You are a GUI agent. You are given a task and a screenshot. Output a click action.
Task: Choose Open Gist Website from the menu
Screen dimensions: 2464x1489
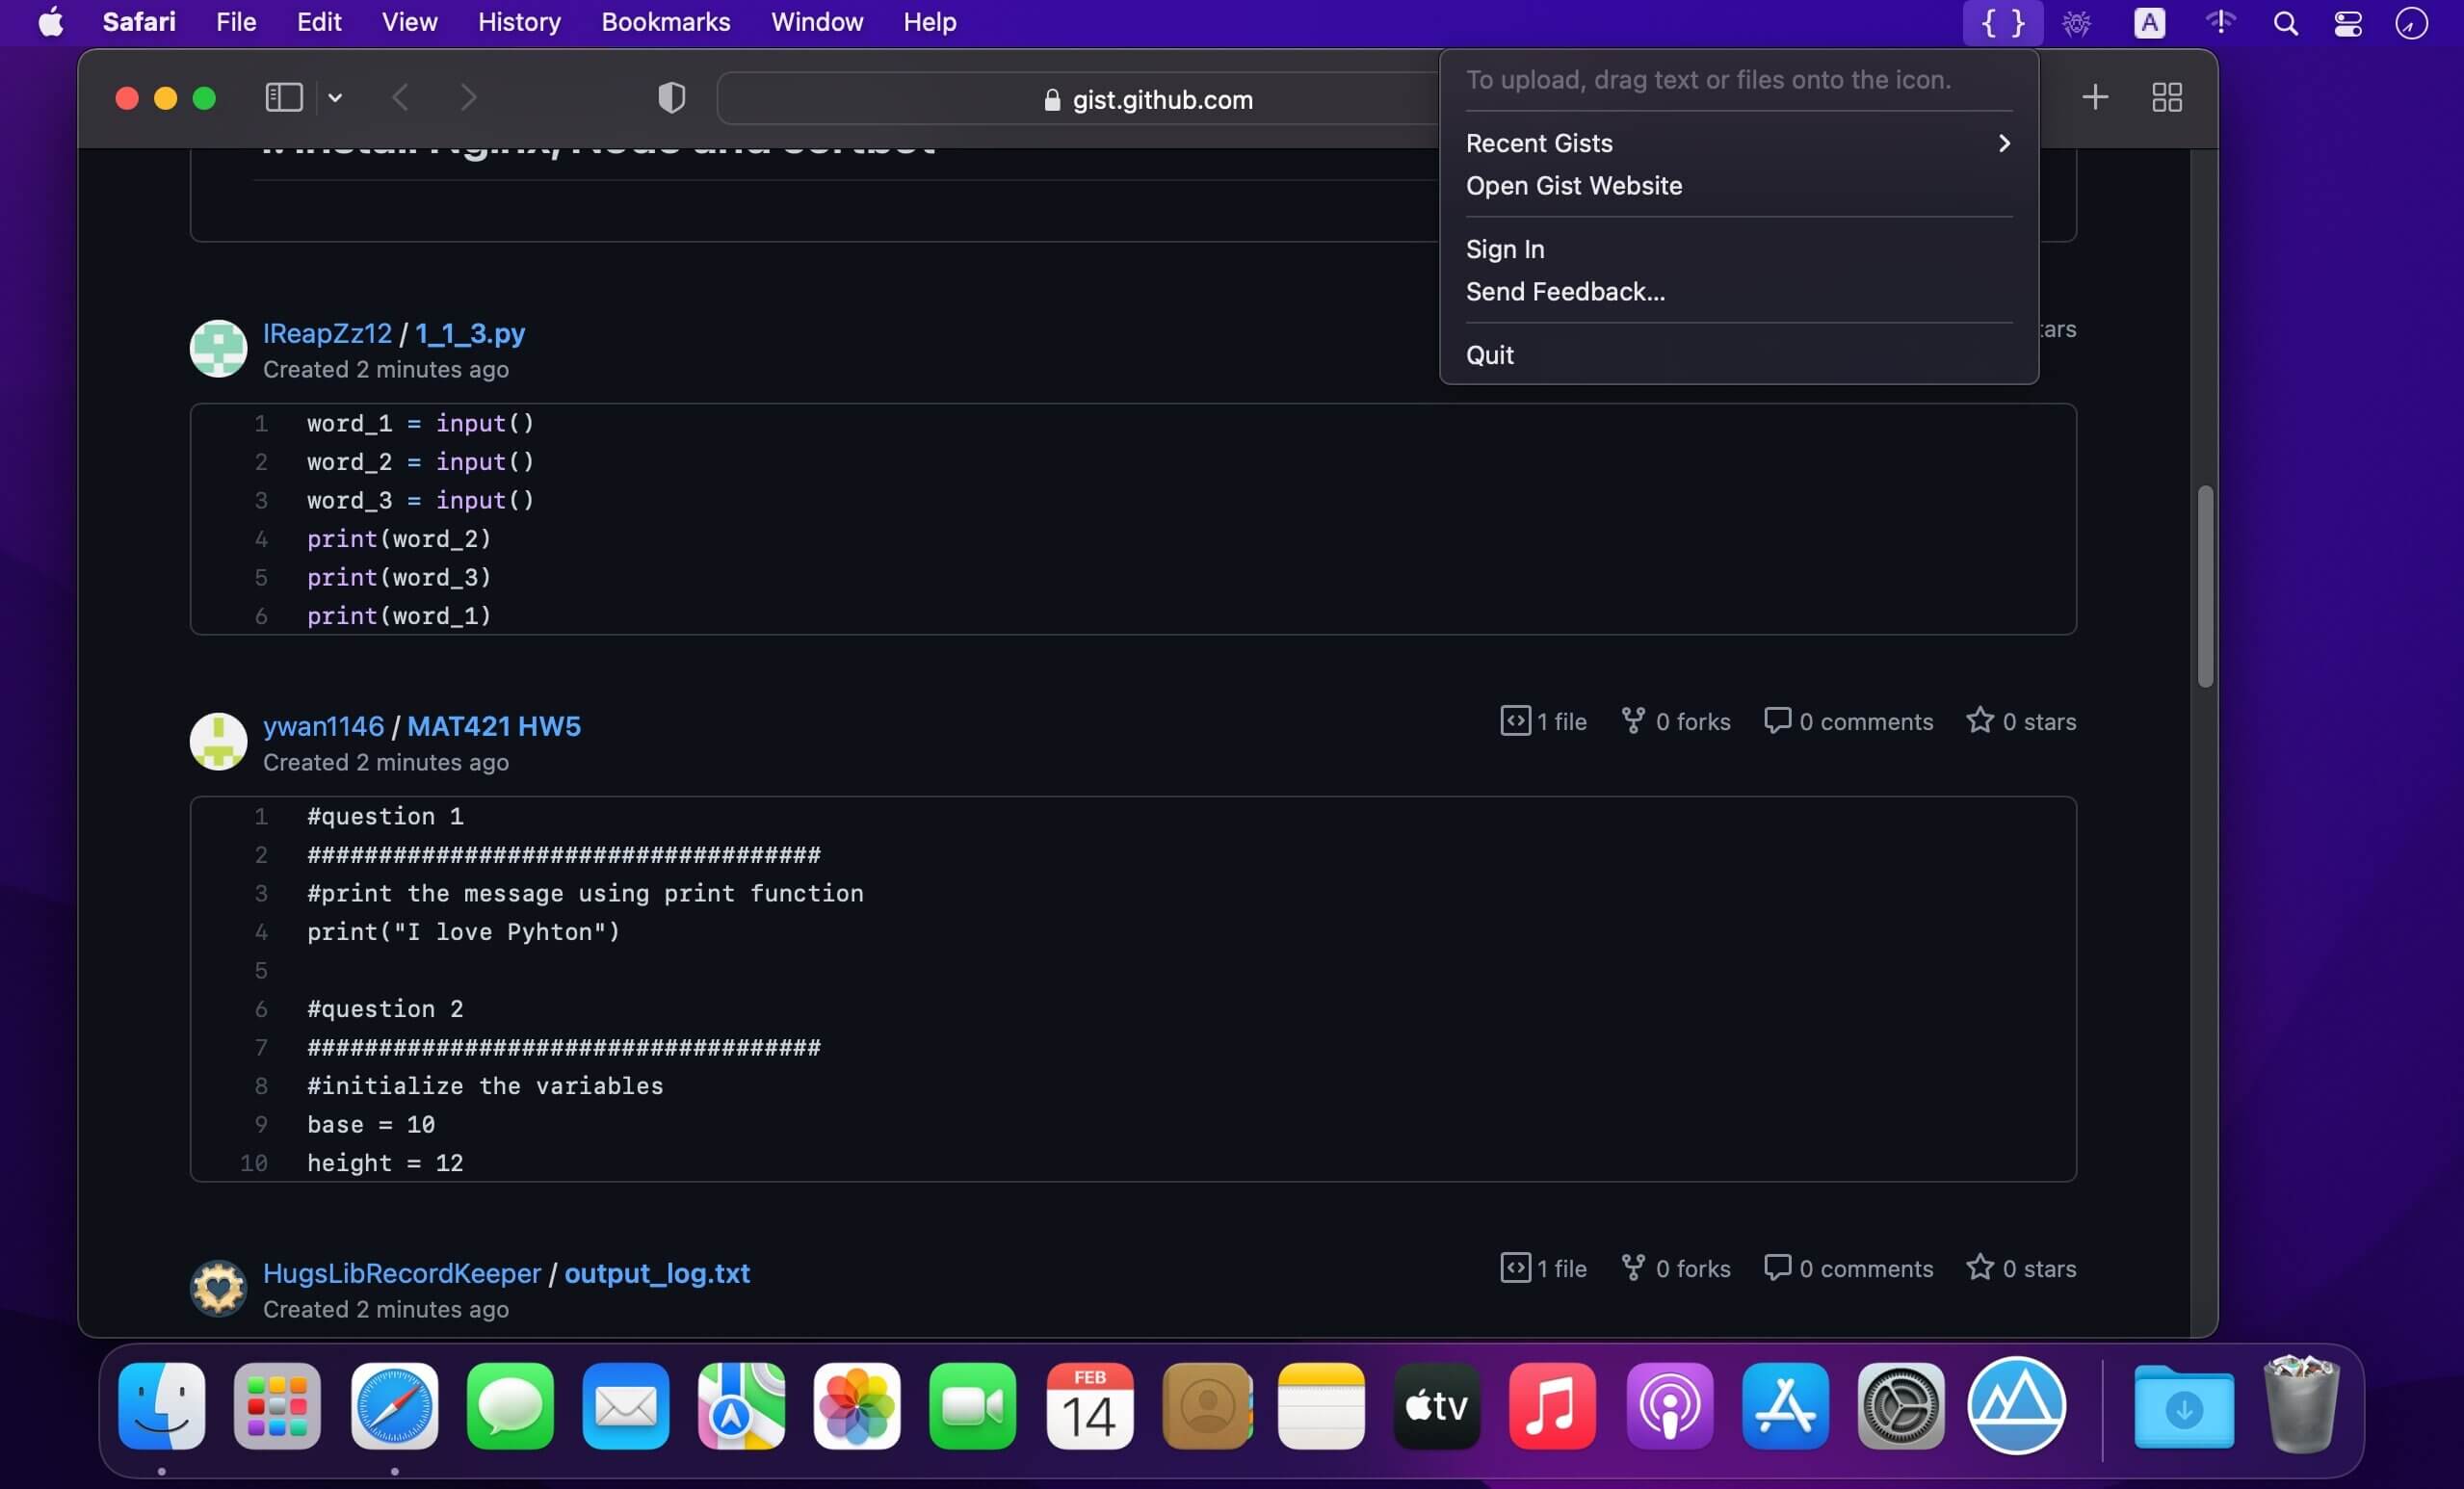(x=1738, y=186)
